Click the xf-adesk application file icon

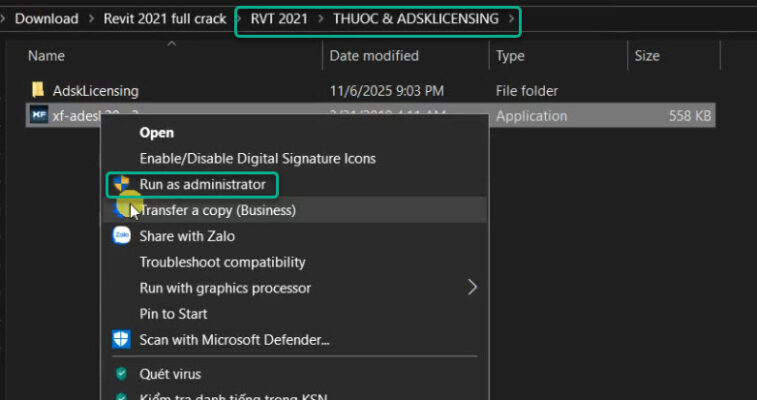tap(38, 116)
